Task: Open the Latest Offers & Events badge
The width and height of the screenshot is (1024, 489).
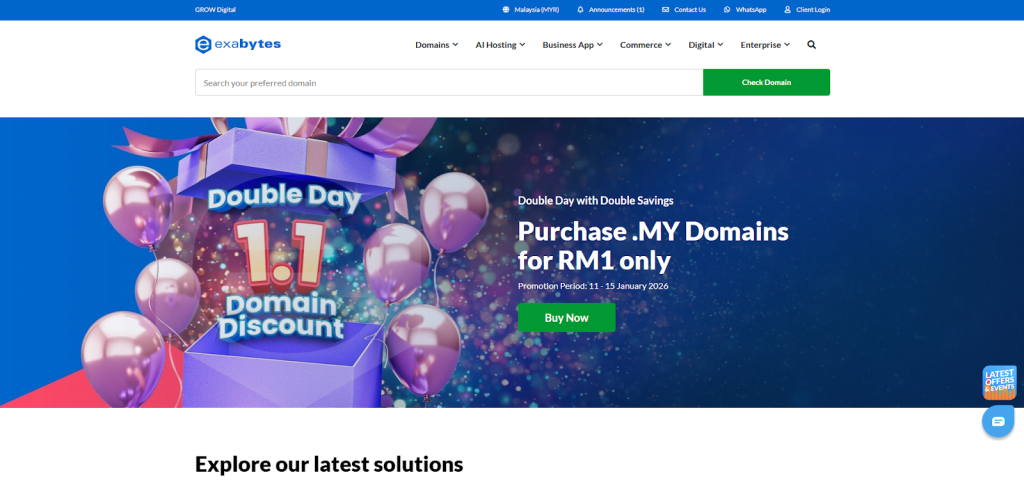Action: click(999, 383)
